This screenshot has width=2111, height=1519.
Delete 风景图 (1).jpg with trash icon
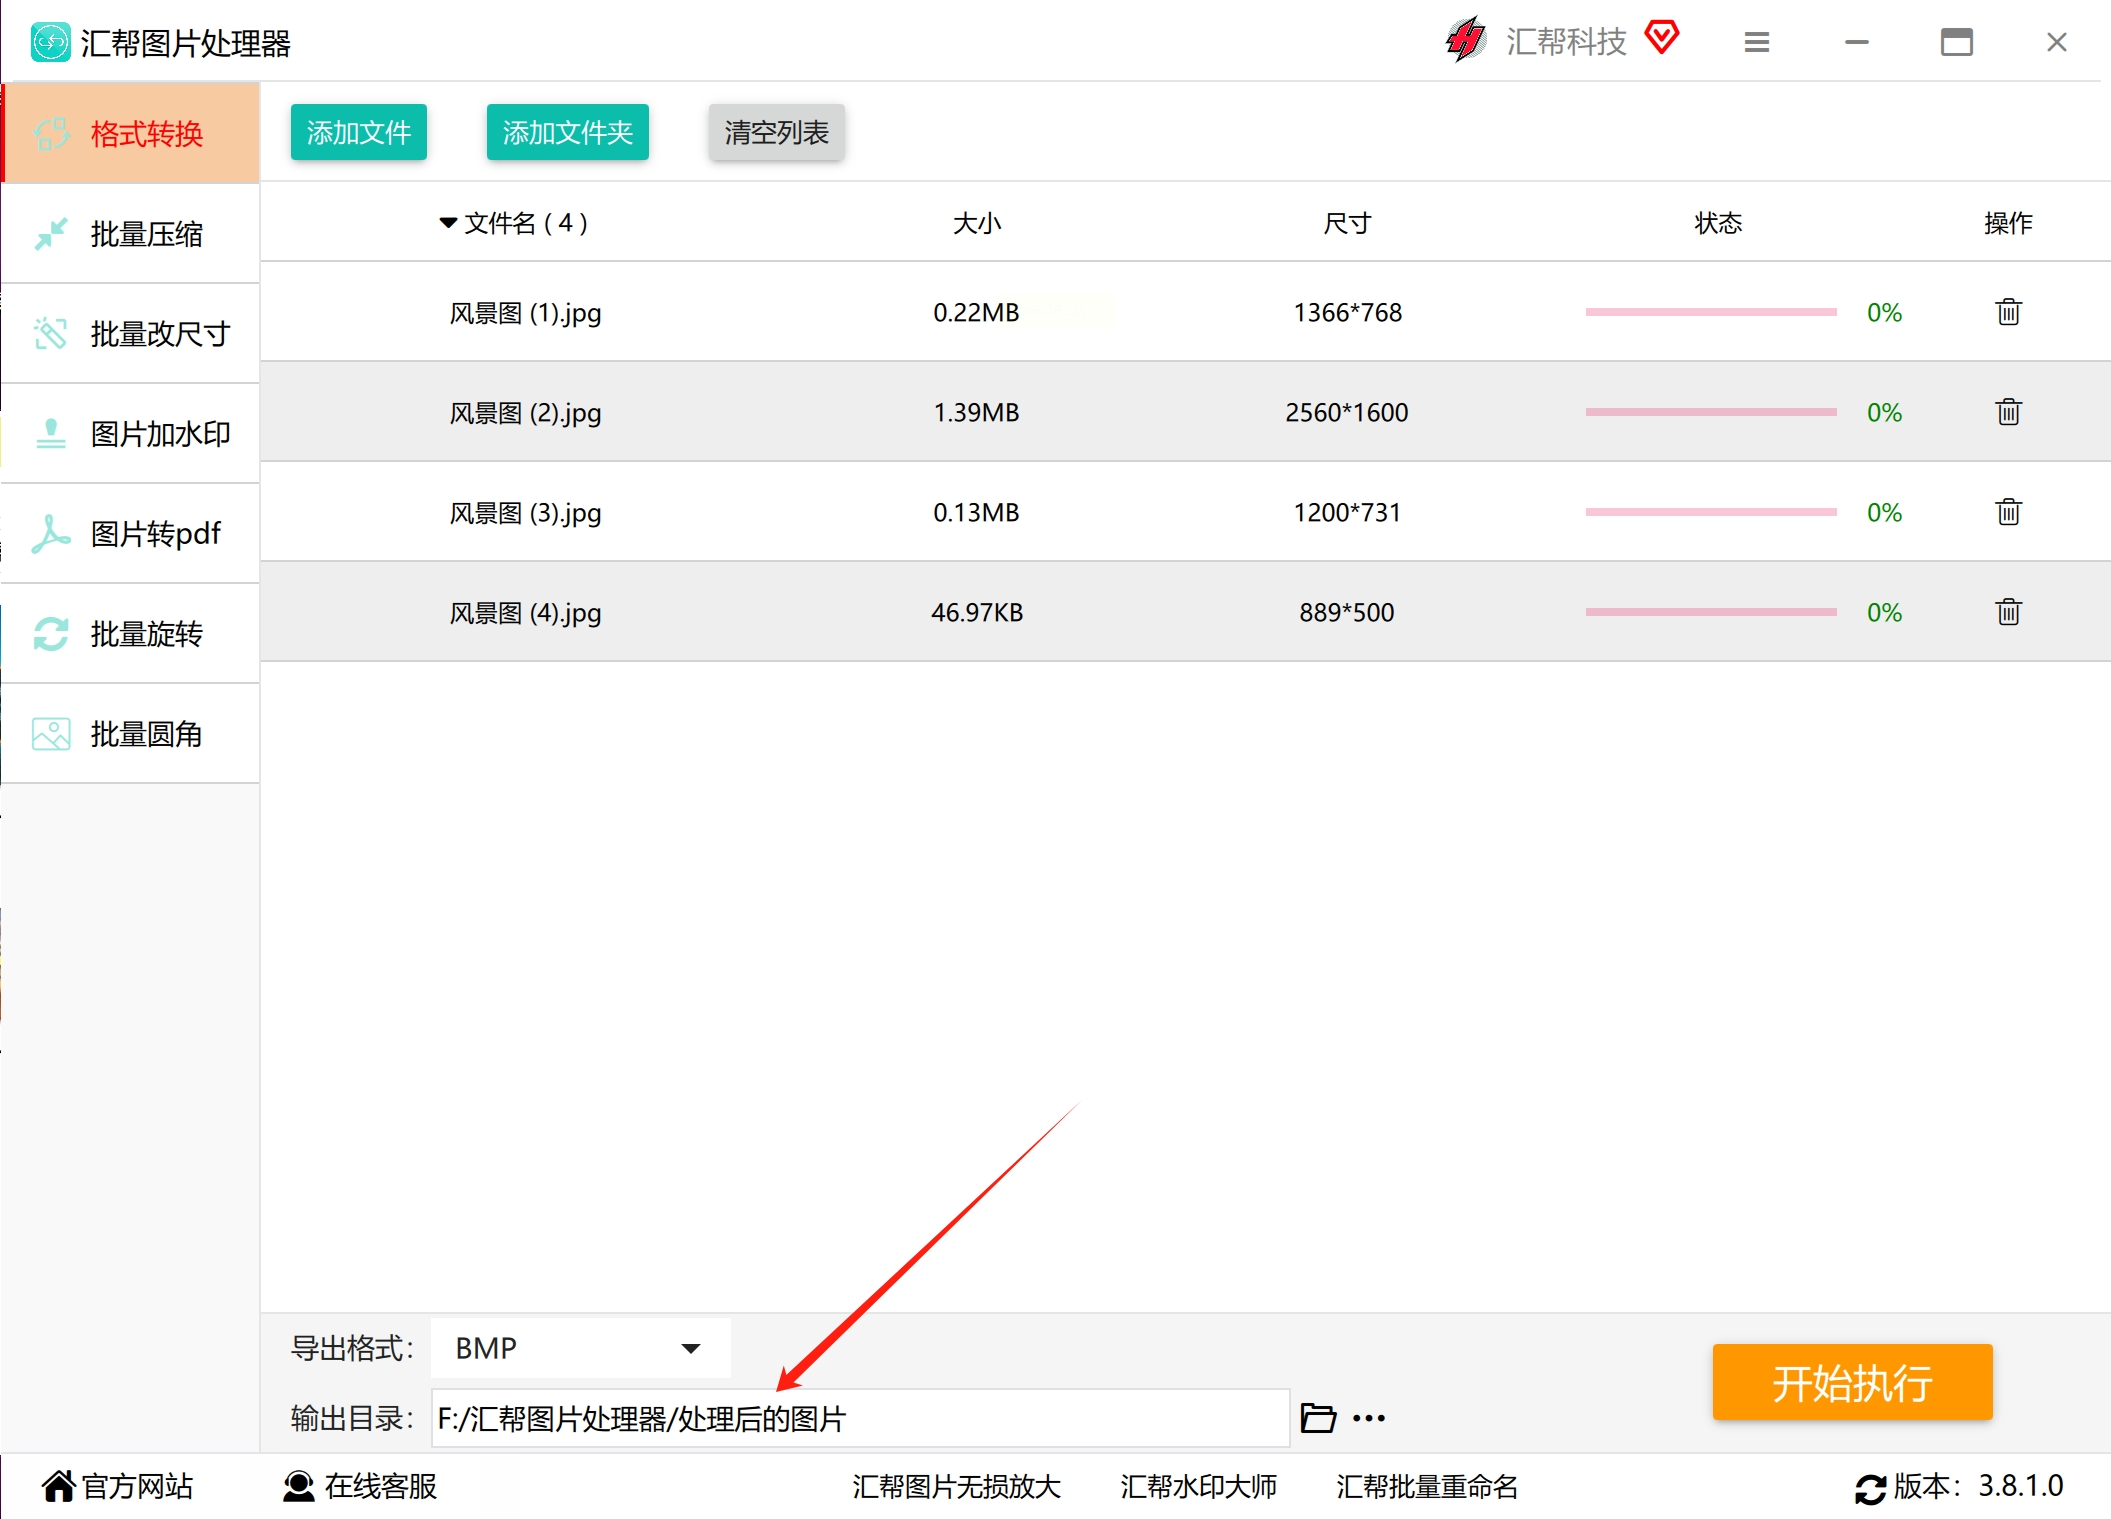2008,312
